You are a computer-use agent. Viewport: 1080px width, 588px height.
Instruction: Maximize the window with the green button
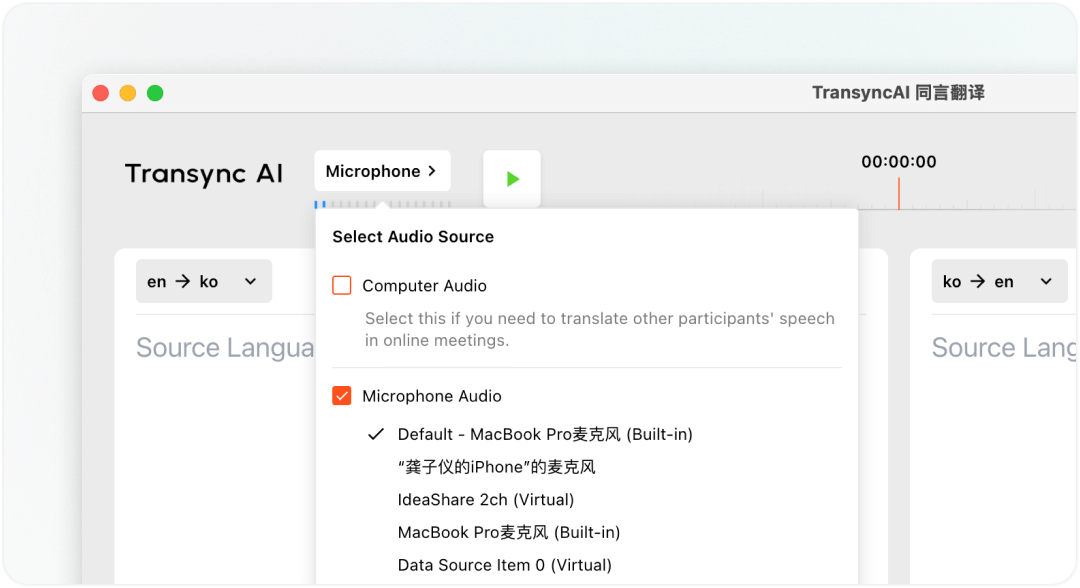155,93
